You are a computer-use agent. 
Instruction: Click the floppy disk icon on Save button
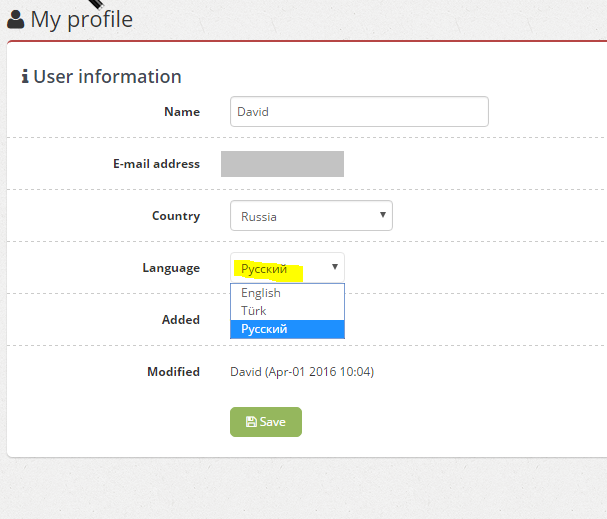251,421
